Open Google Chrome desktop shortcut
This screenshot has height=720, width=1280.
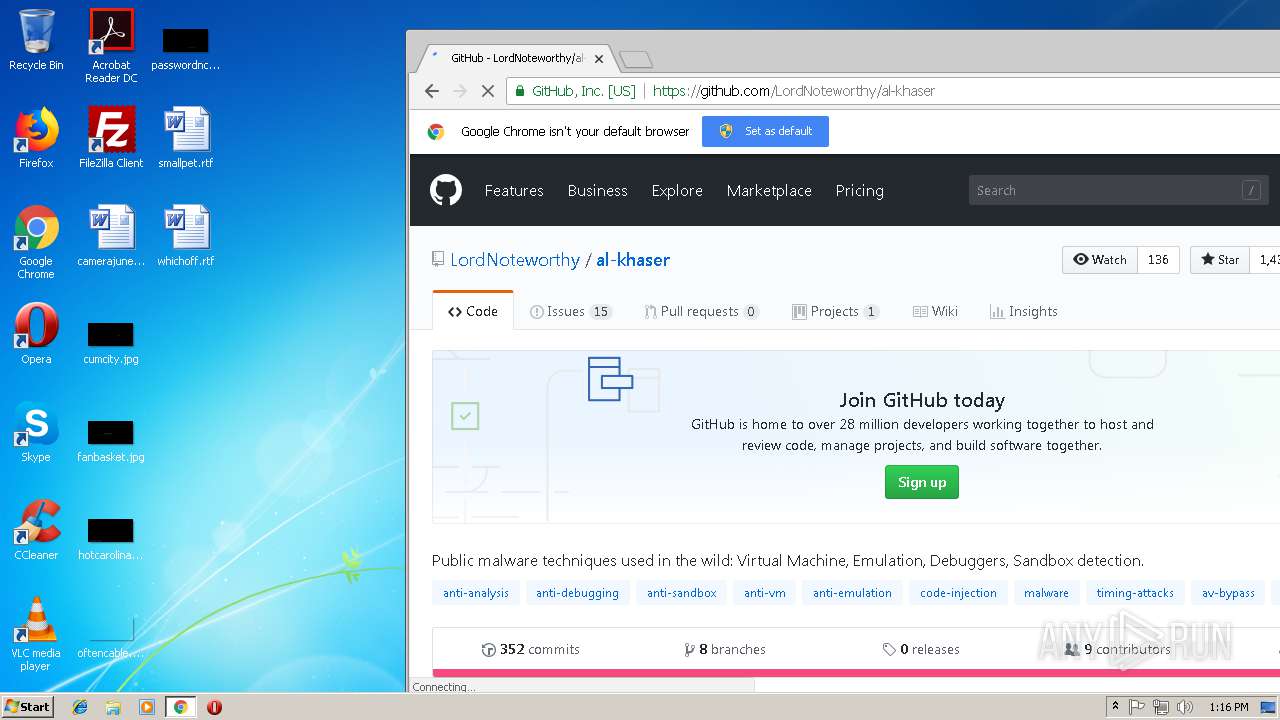tap(36, 242)
